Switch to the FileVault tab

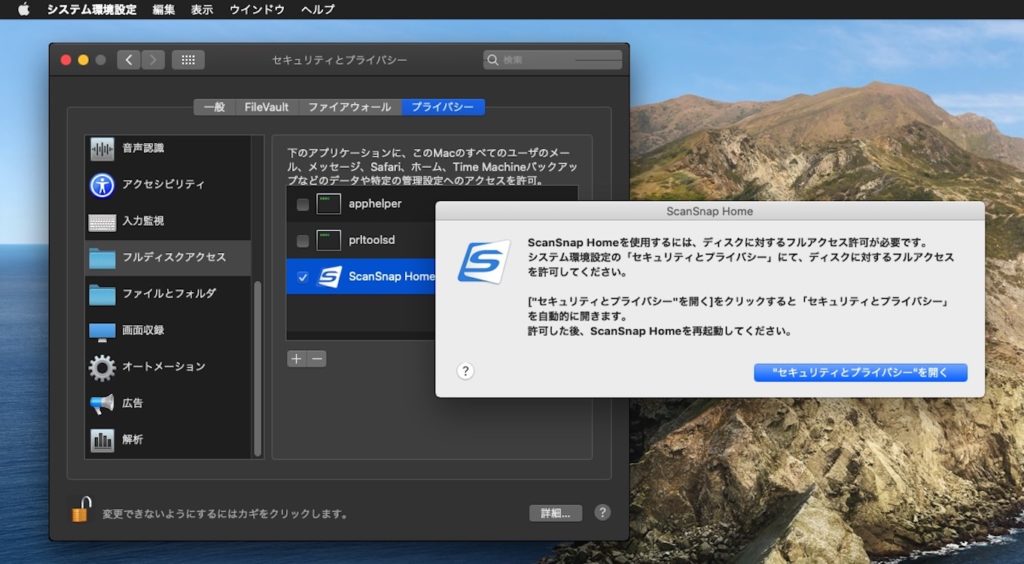pos(266,107)
